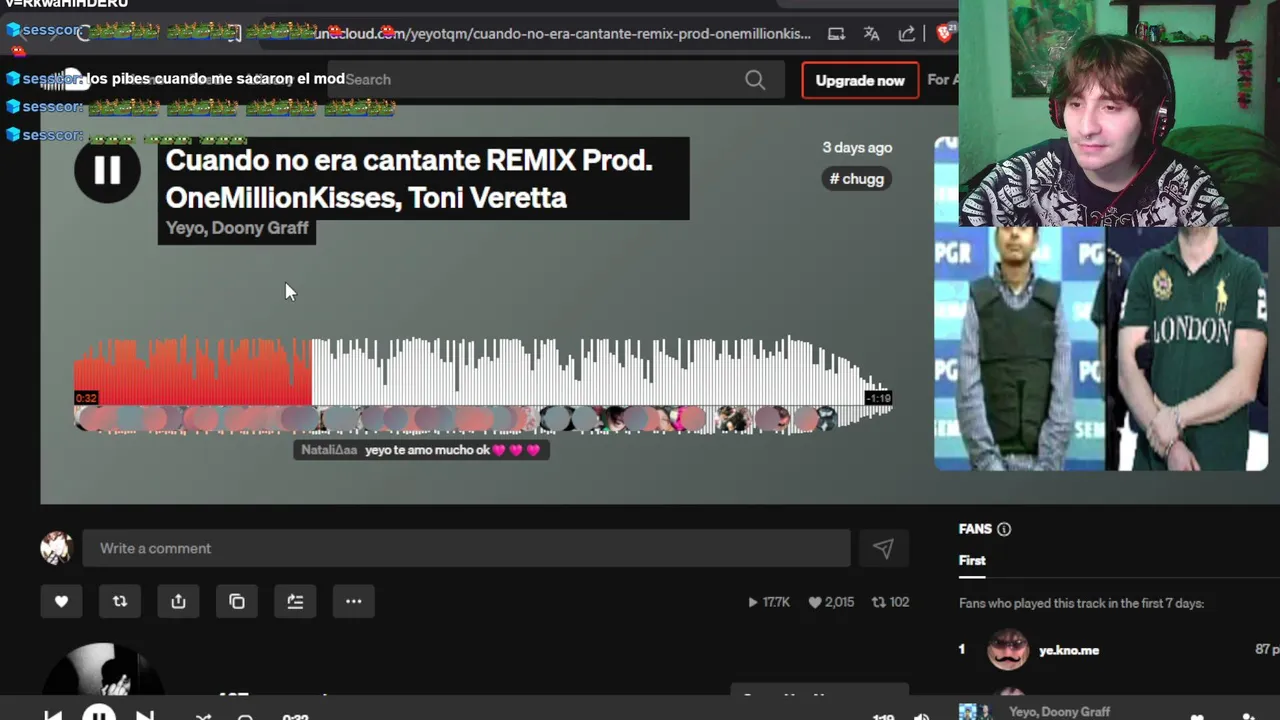Viewport: 1280px width, 720px height.
Task: View the 102 reposts count
Action: coord(890,602)
